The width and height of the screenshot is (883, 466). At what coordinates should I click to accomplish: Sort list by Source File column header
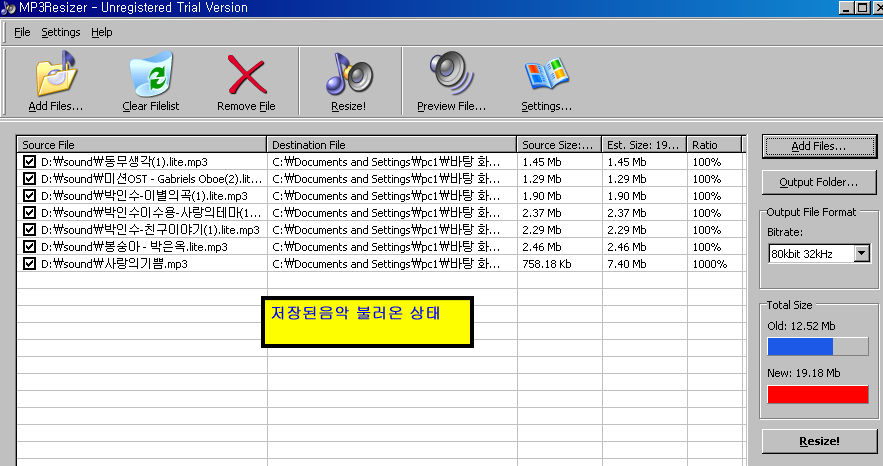tap(142, 145)
